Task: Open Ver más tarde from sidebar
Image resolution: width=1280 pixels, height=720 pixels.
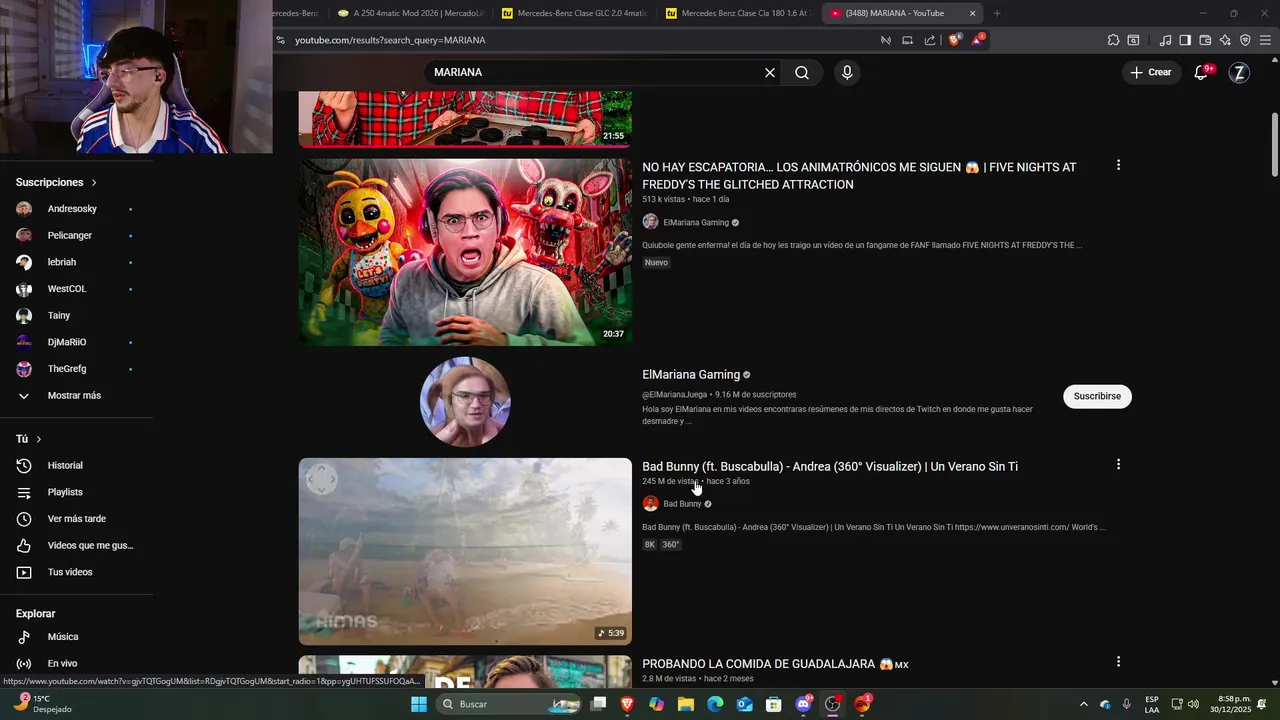Action: (x=76, y=519)
